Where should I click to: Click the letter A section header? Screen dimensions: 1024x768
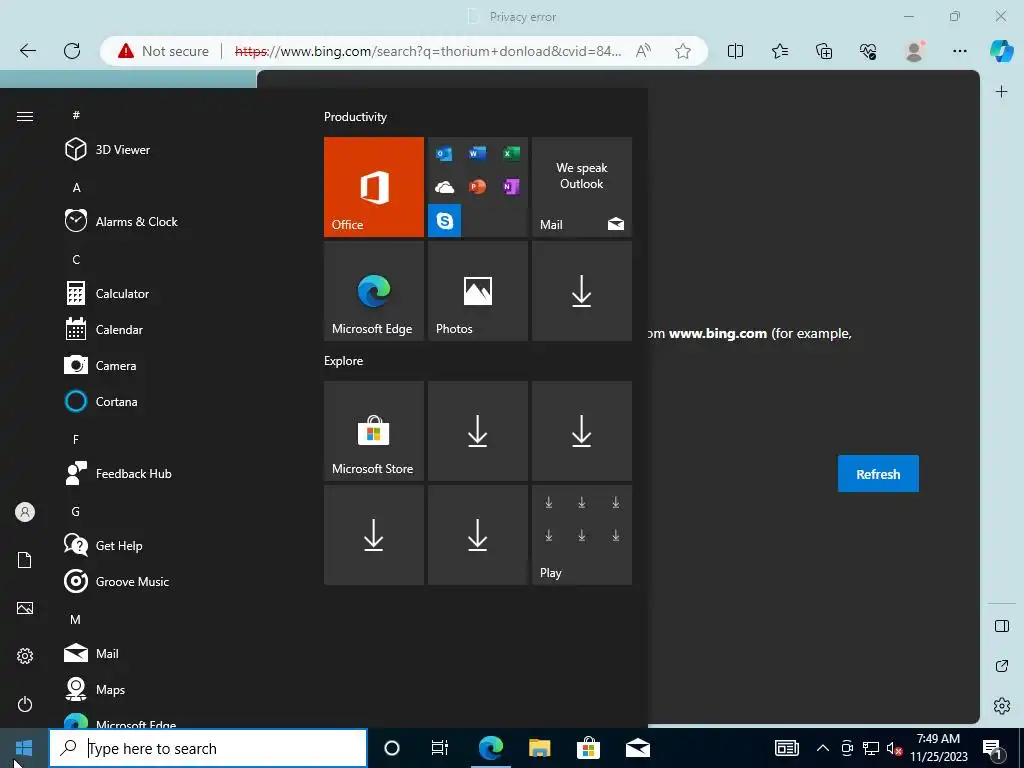pyautogui.click(x=76, y=187)
